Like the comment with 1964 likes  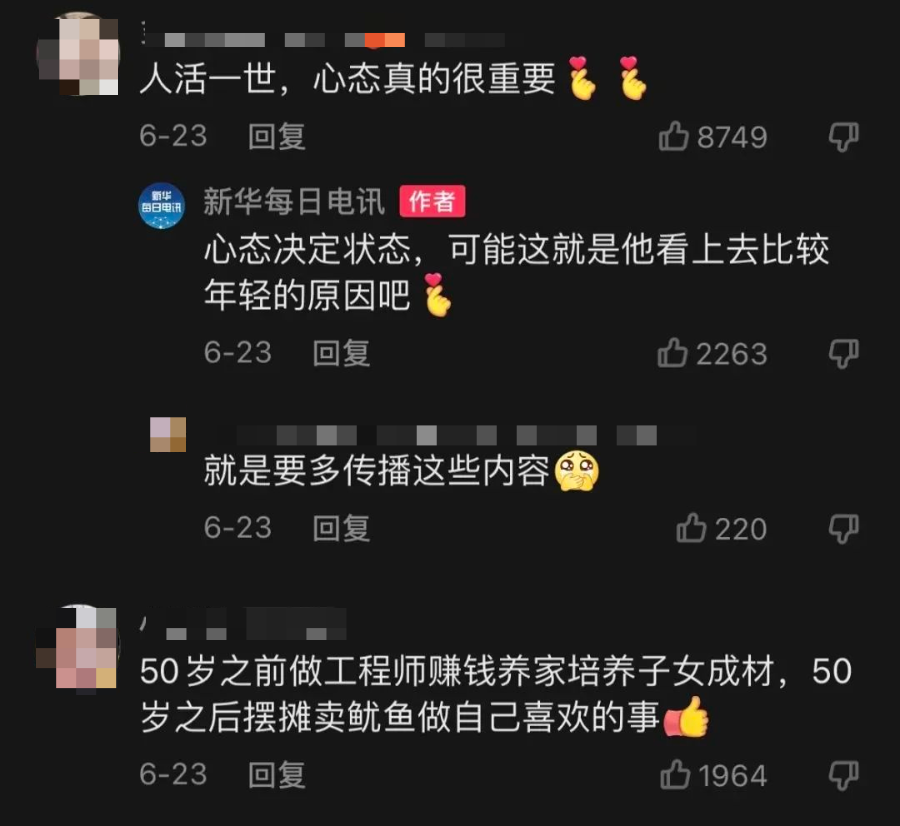[x=675, y=774]
